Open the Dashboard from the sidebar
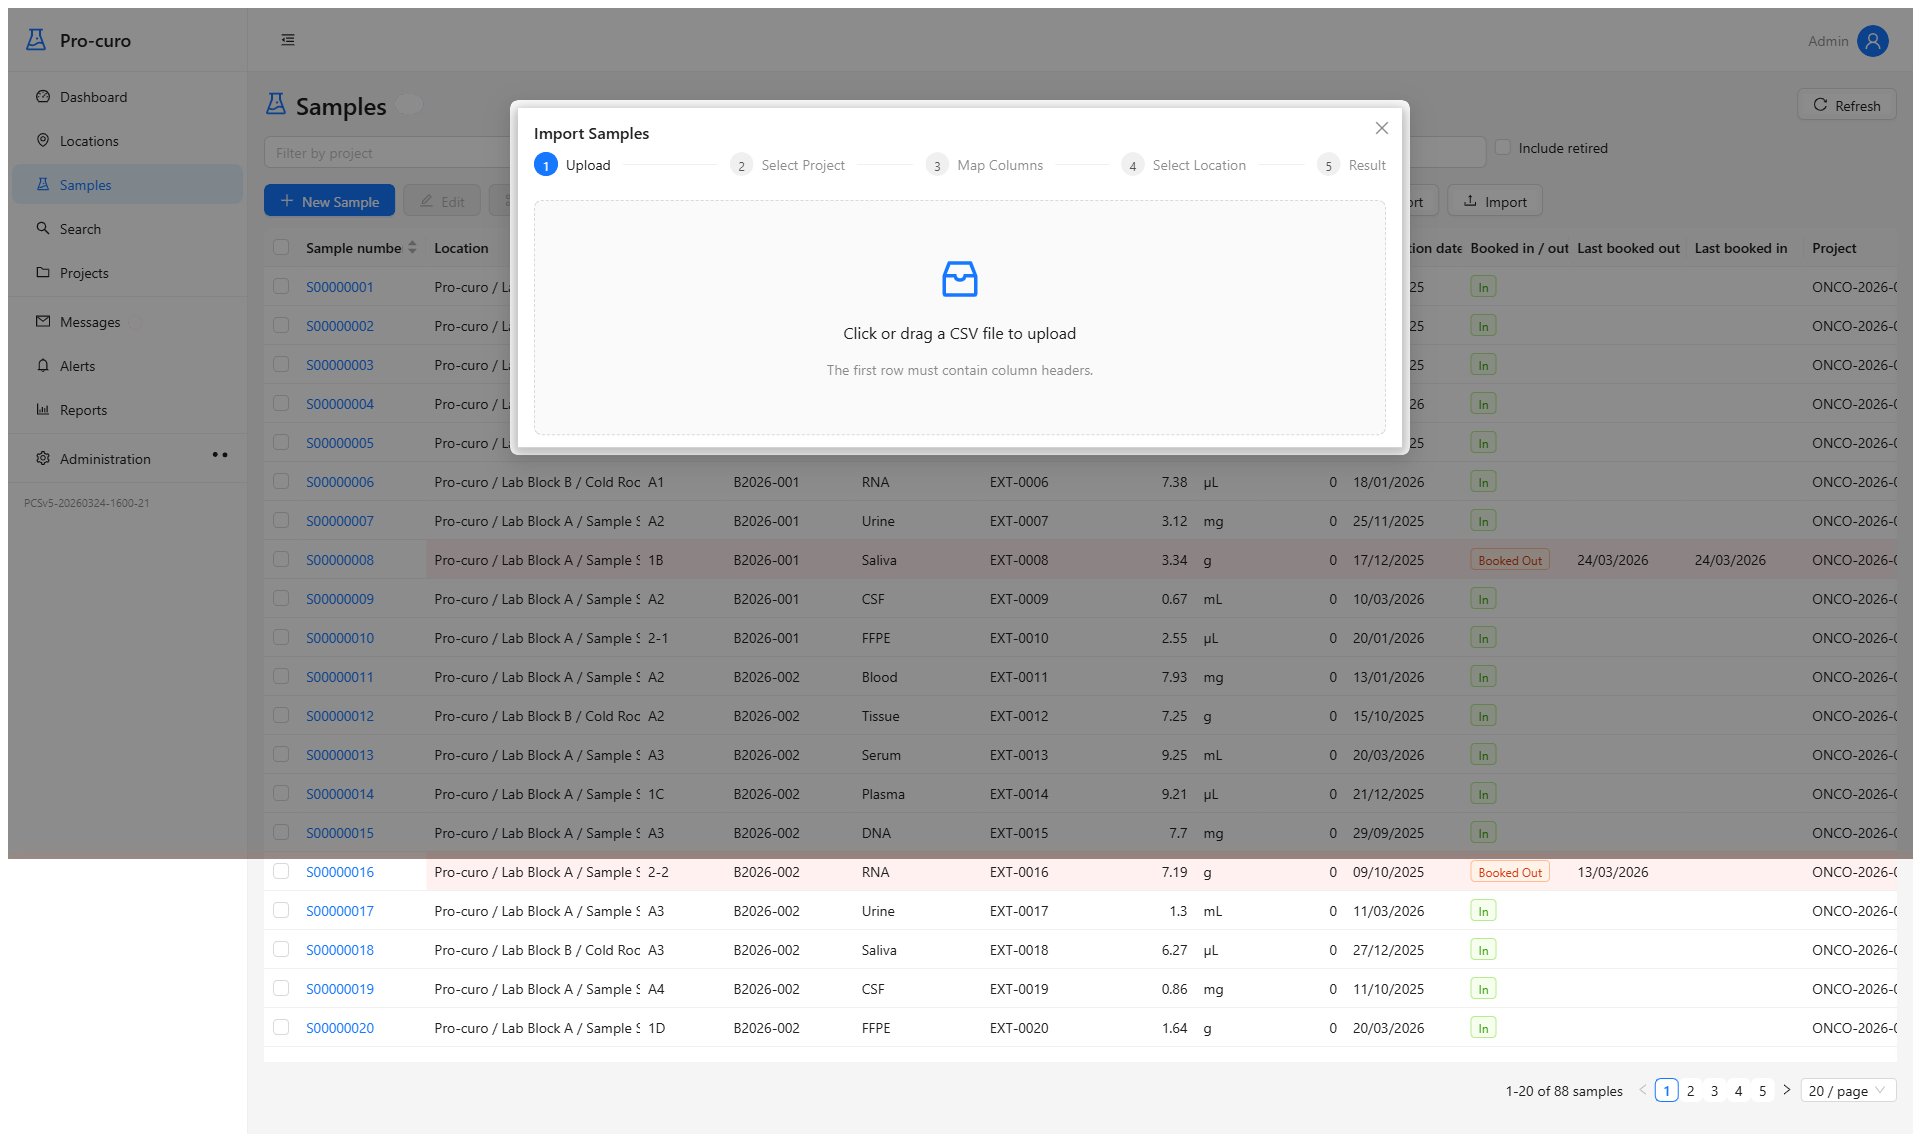Screen dimensions: 1920x1142 93,97
